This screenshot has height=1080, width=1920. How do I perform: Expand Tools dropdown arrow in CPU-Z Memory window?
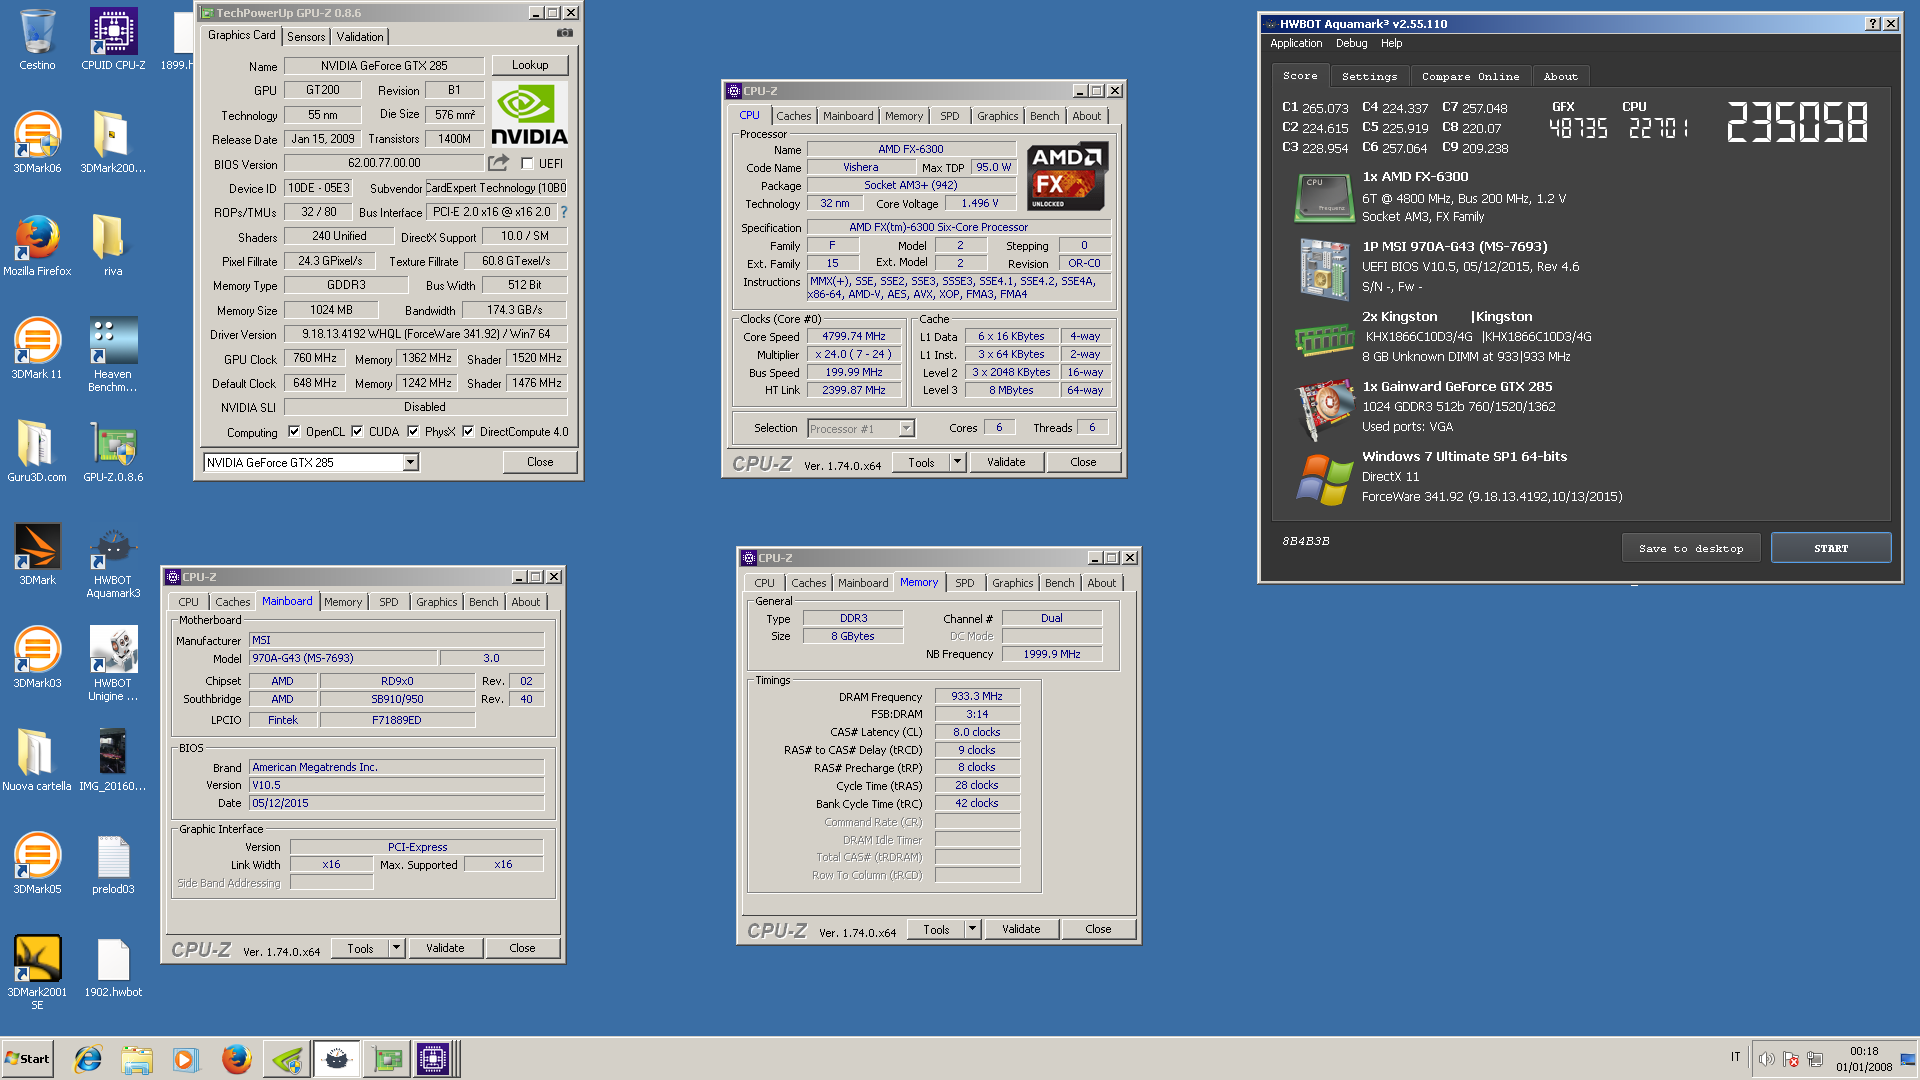click(972, 929)
